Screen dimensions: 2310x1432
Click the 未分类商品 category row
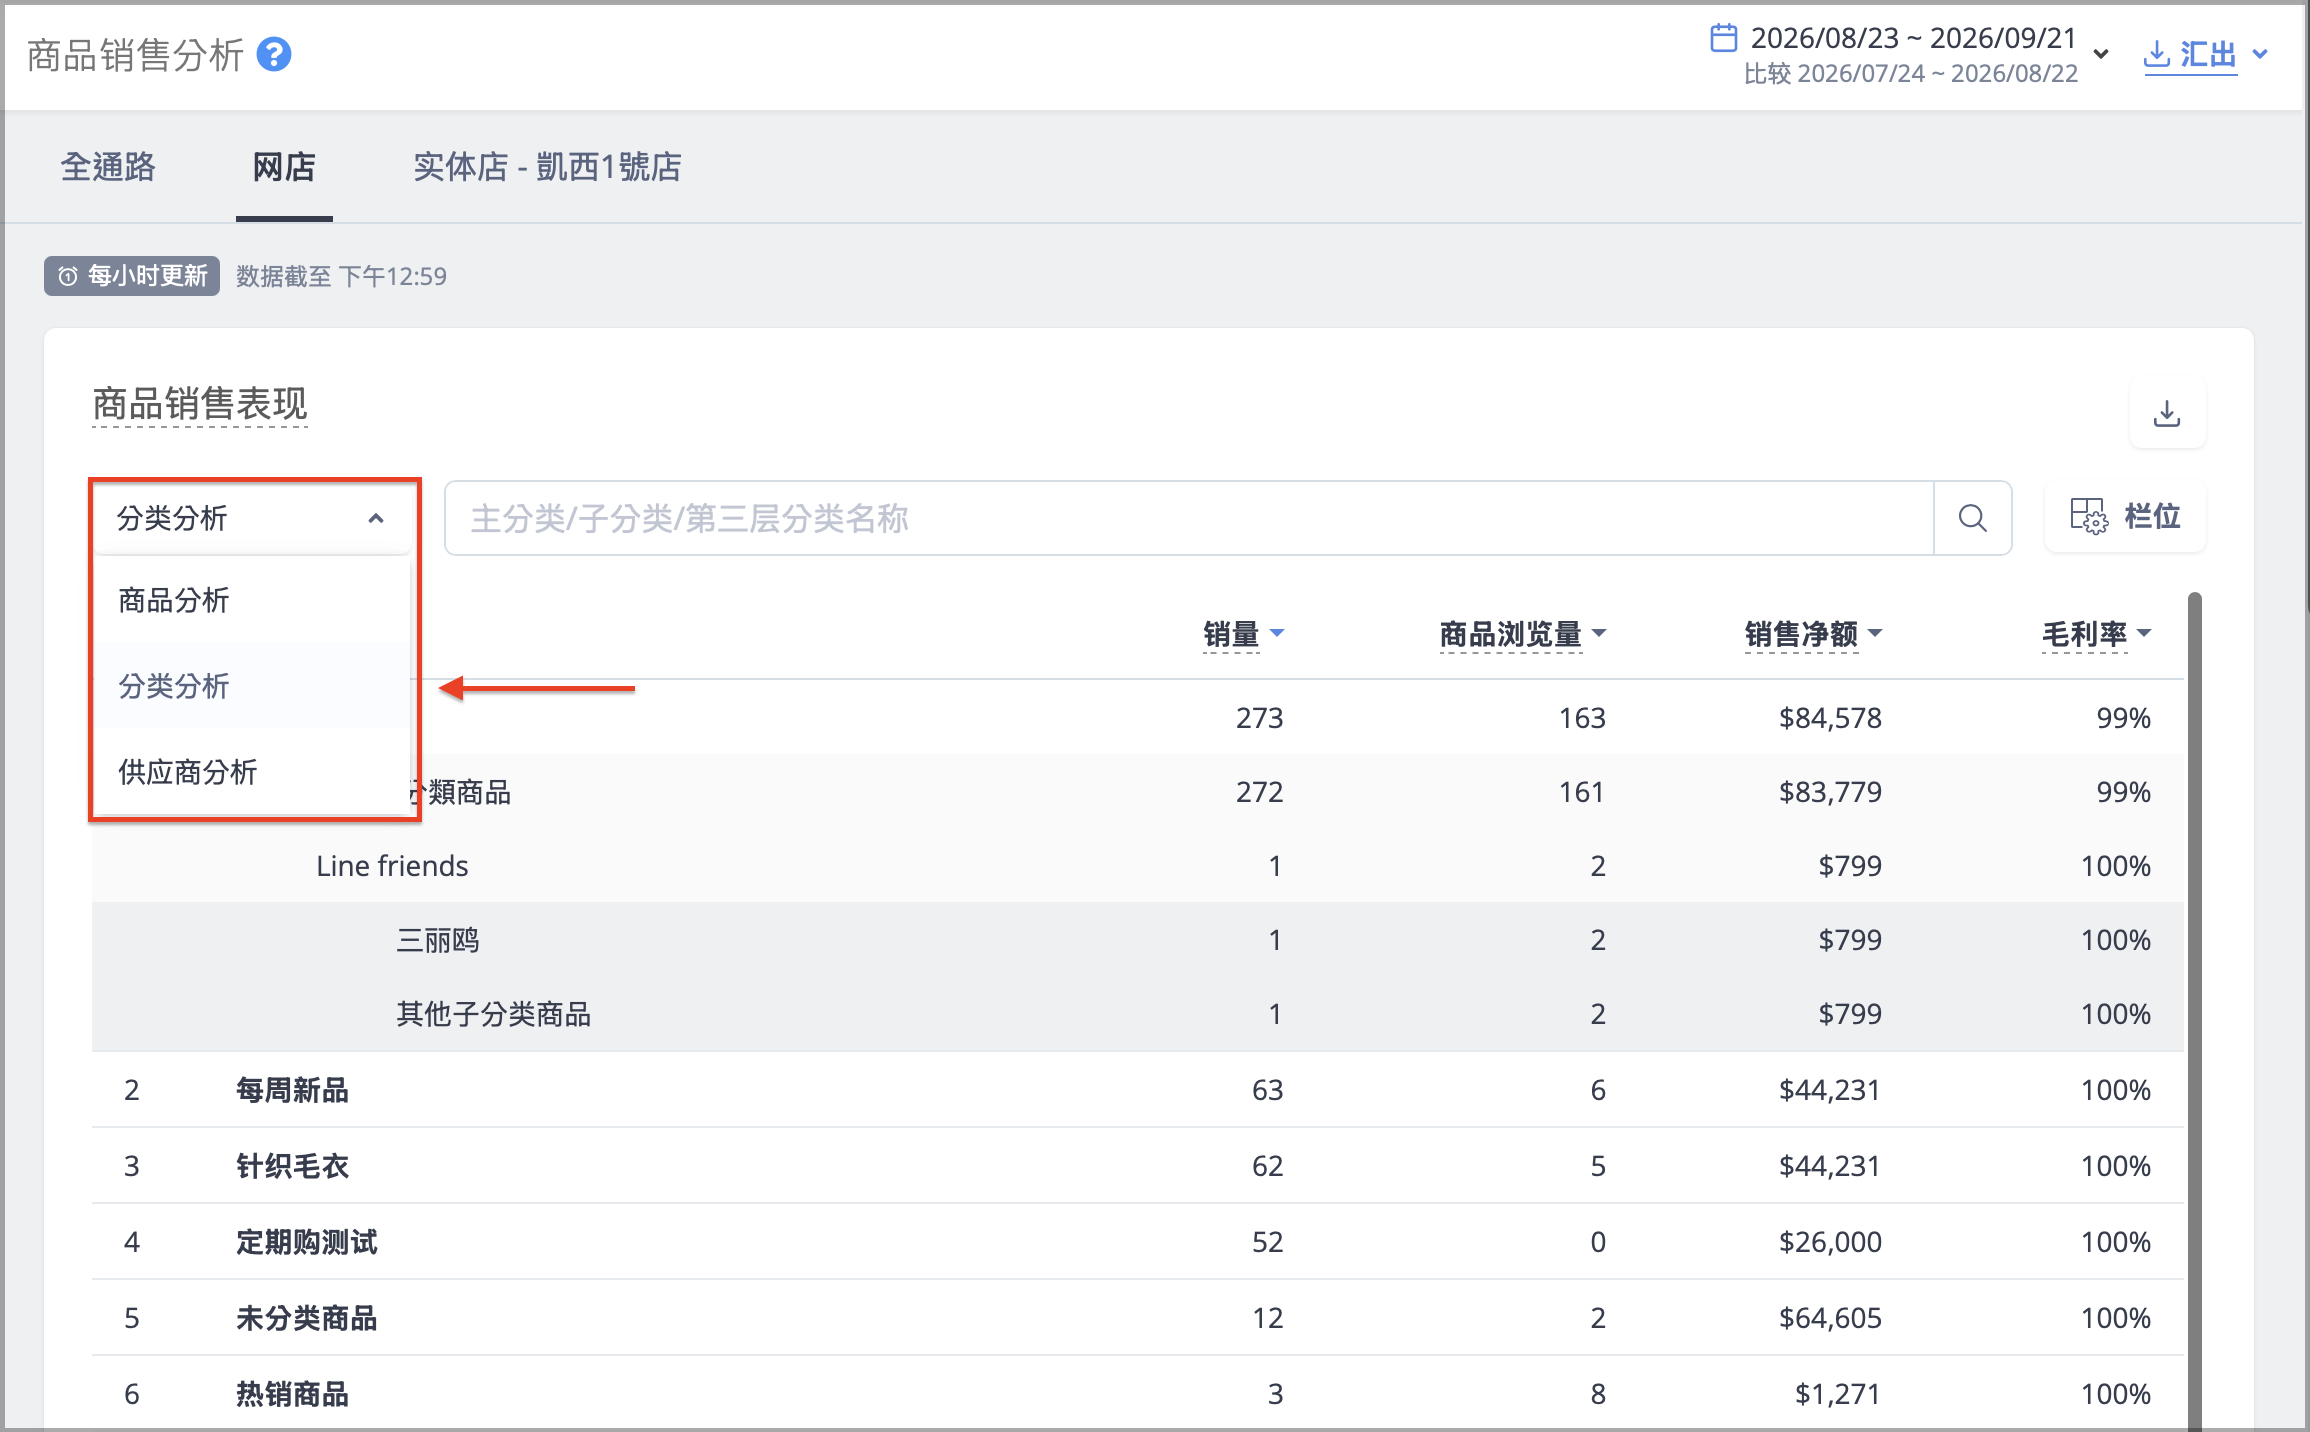pyautogui.click(x=1138, y=1318)
